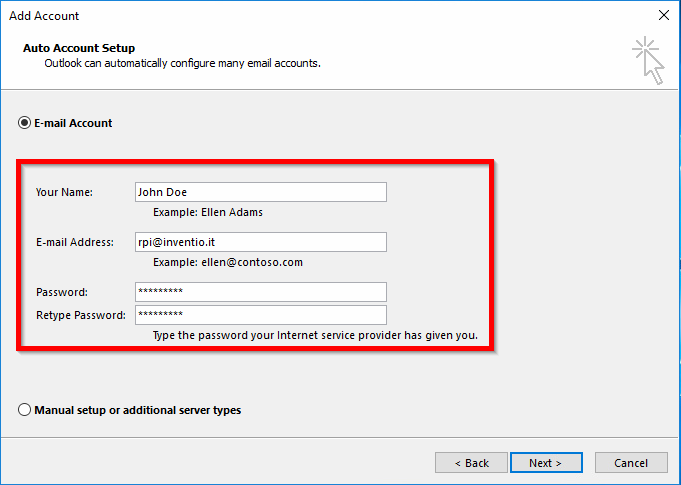Choose Manual setup or additional server types
Screen dimensions: 681x485
point(25,410)
